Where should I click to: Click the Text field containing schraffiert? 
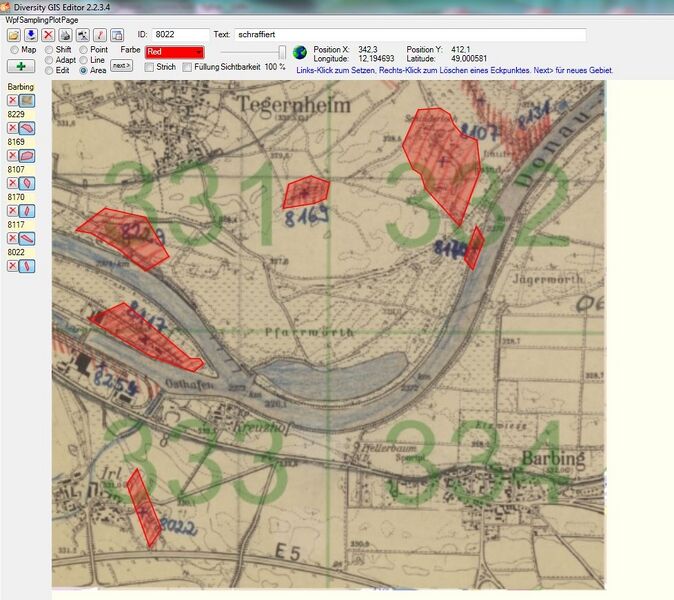(x=410, y=34)
